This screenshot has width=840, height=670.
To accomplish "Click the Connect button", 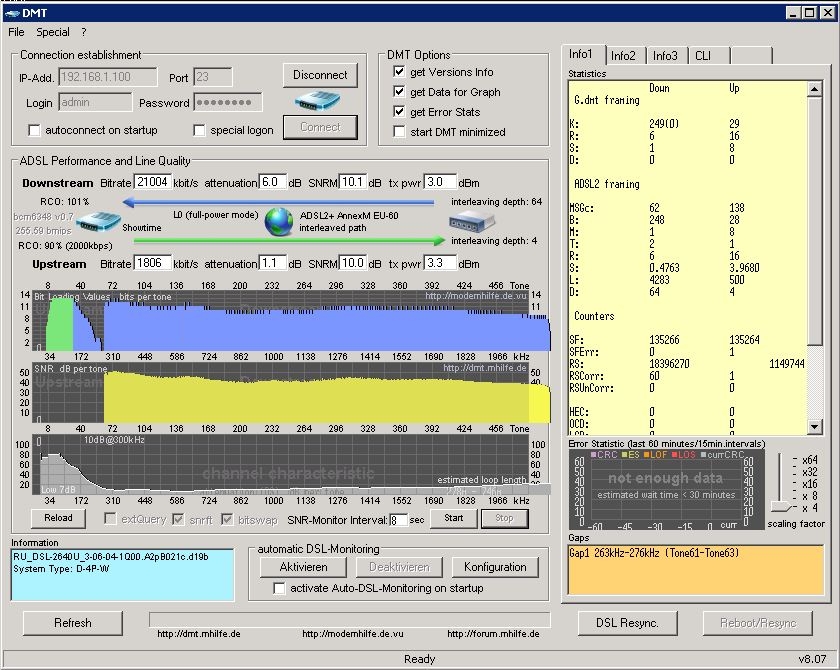I will [320, 127].
